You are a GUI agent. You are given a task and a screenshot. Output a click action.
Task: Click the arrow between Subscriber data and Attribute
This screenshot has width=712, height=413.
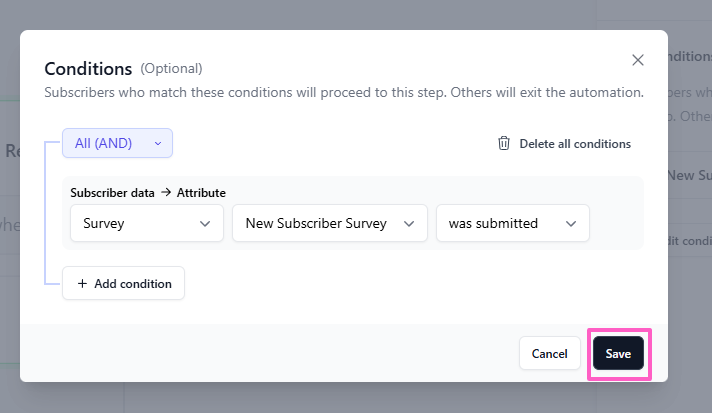166,192
